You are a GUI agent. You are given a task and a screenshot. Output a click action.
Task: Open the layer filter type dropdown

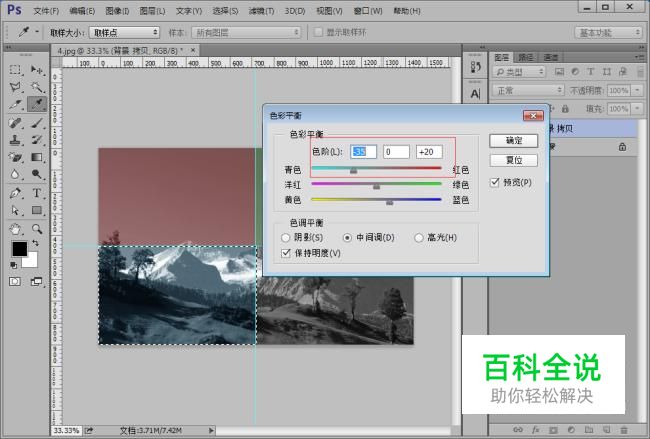[x=519, y=72]
